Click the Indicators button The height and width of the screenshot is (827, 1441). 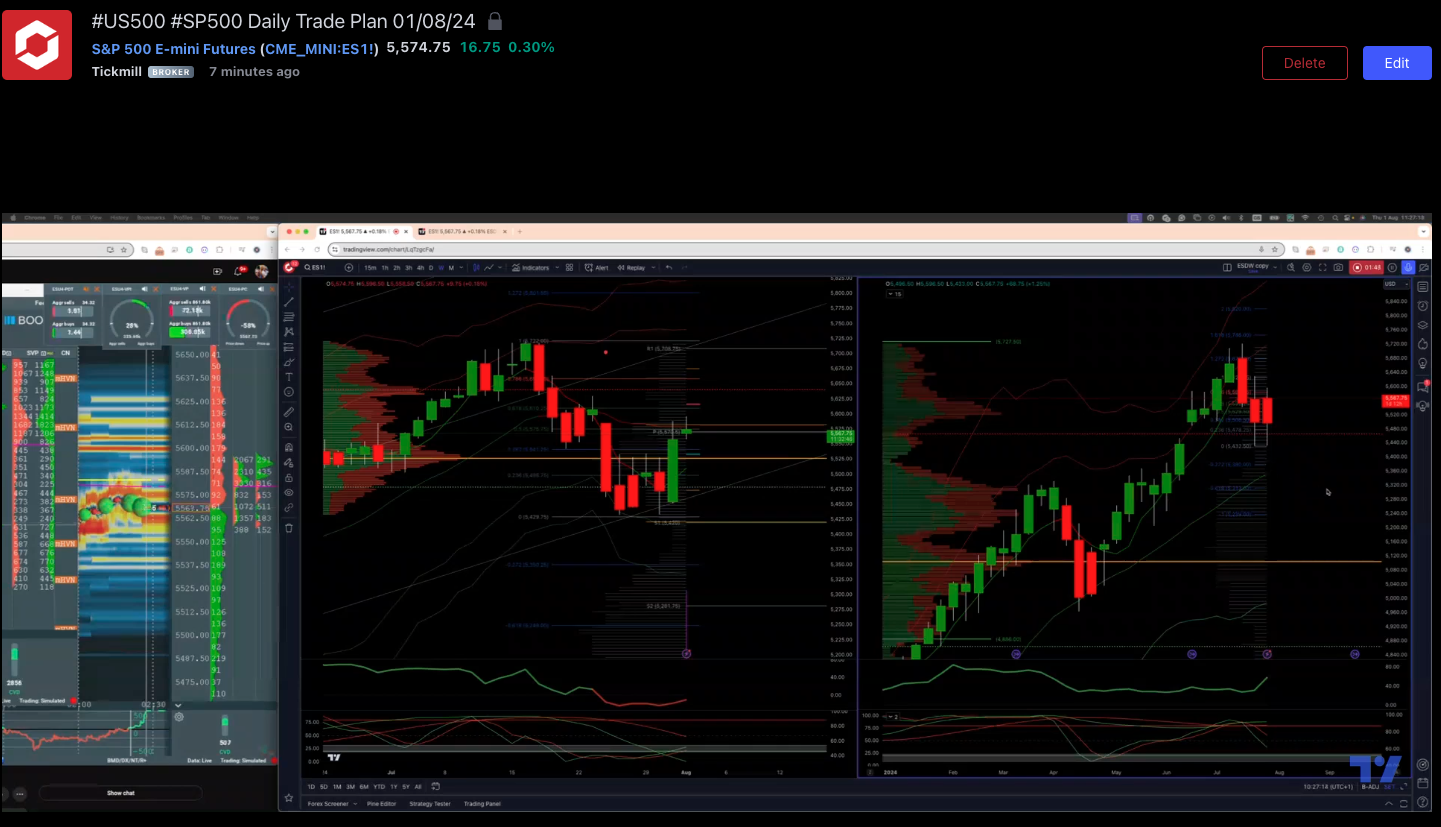[x=530, y=267]
